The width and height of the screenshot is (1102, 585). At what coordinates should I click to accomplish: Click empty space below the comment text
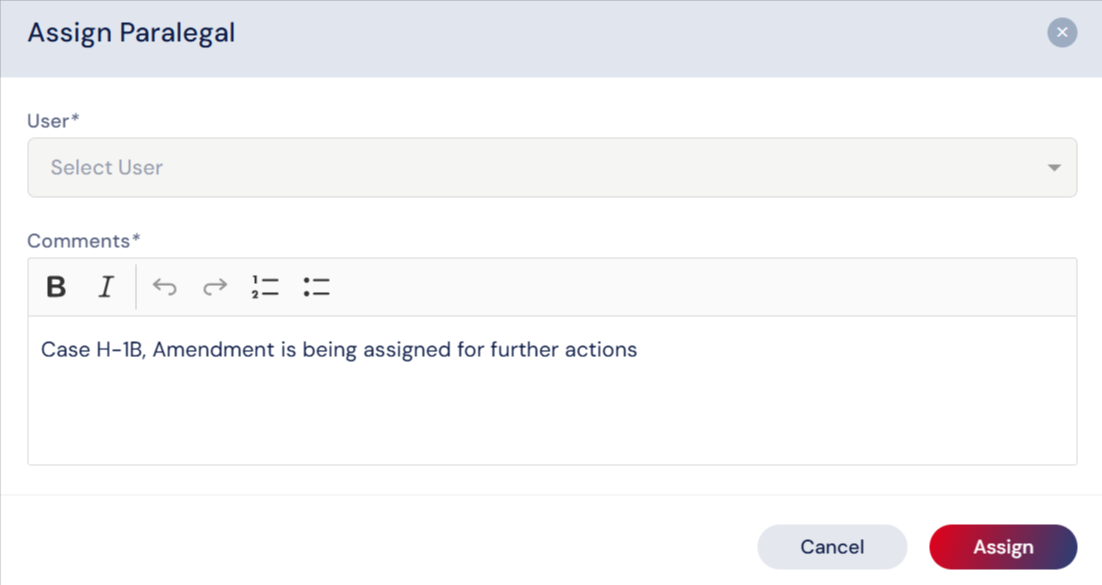pos(551,420)
